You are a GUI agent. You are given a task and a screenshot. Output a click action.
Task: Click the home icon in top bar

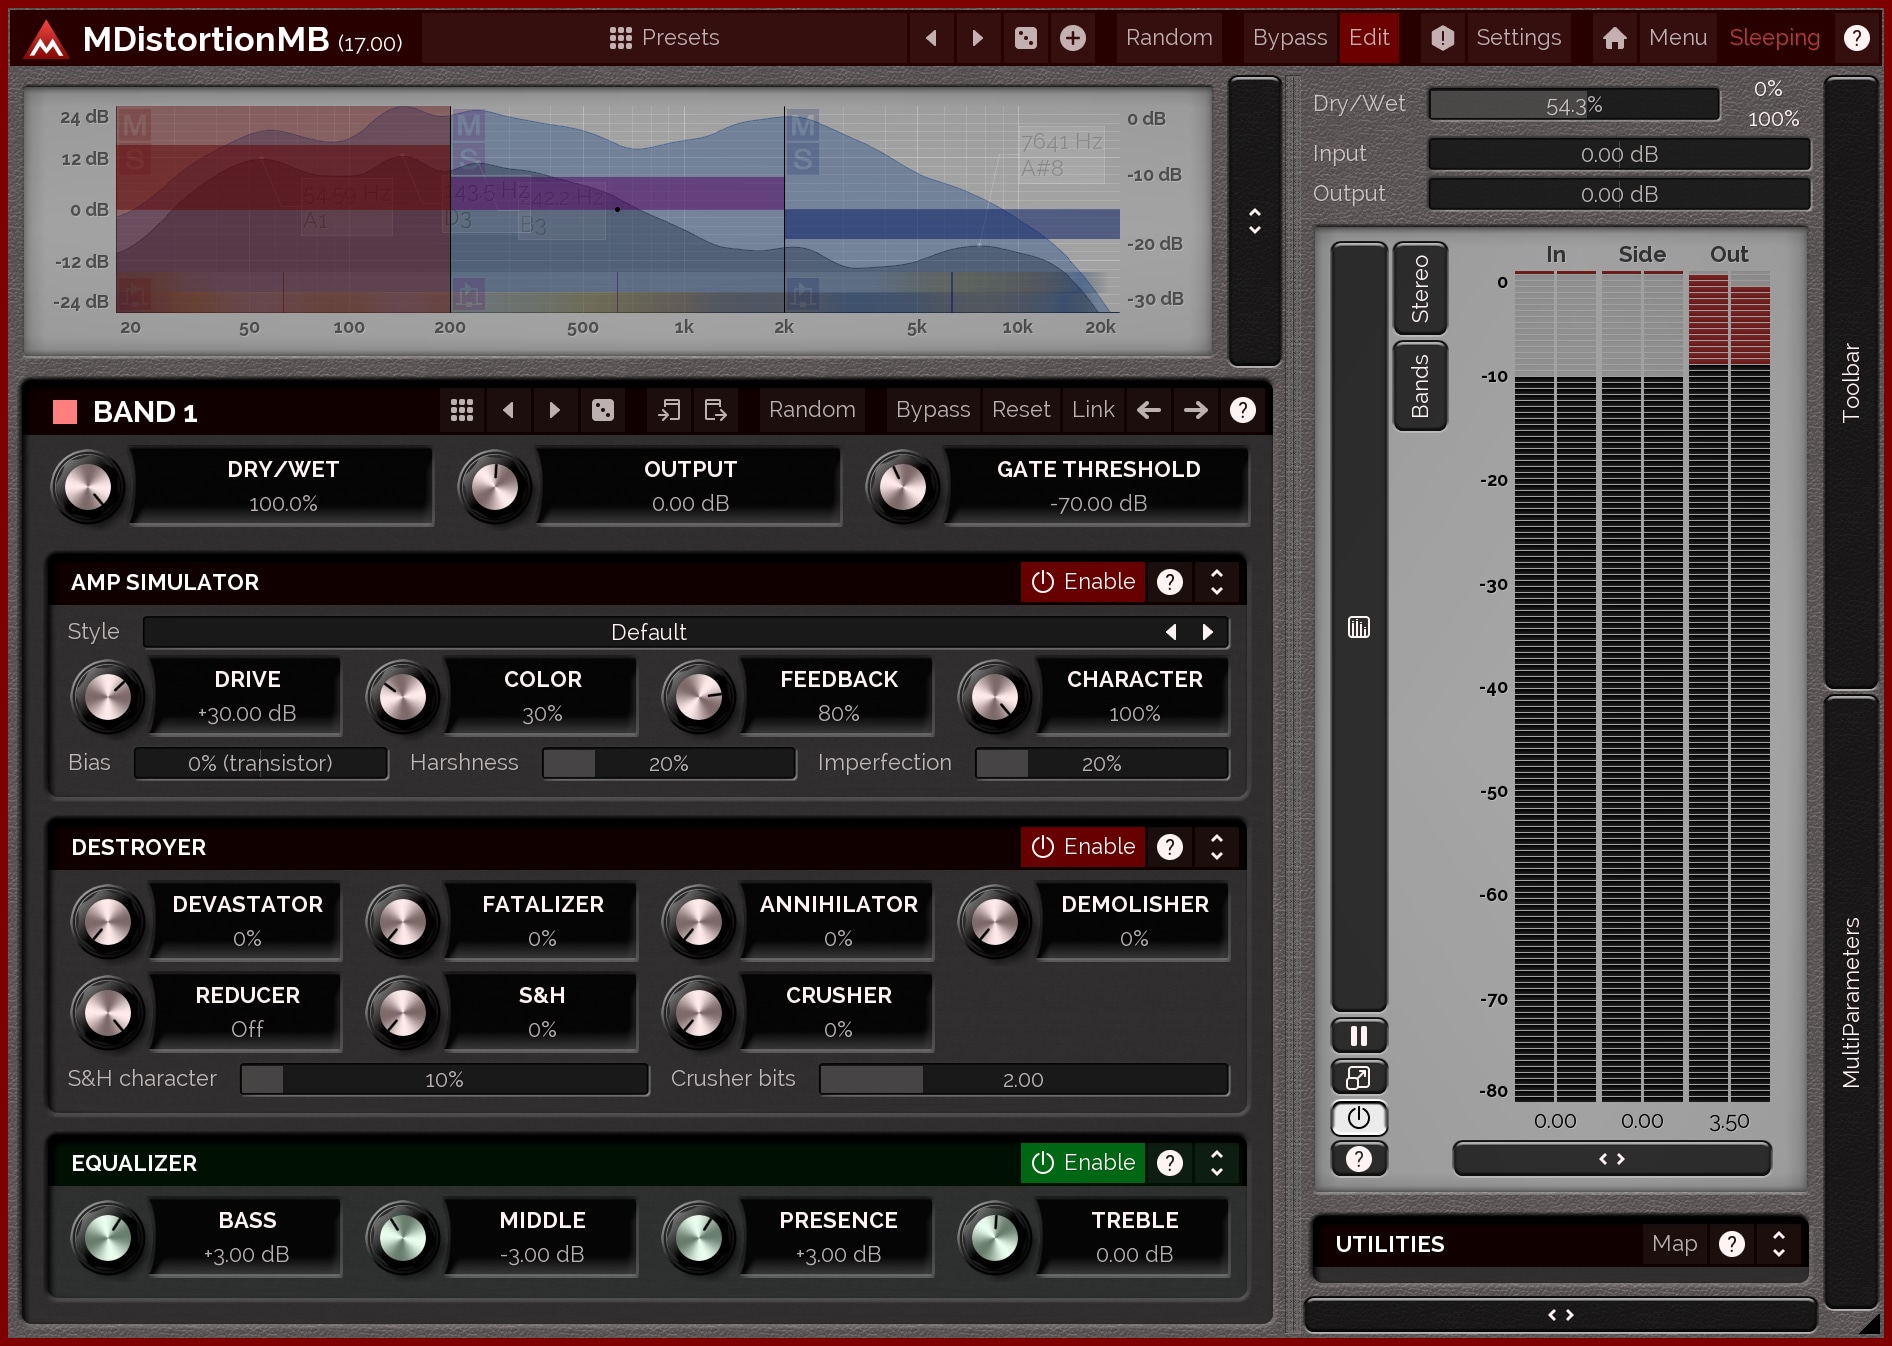tap(1614, 38)
